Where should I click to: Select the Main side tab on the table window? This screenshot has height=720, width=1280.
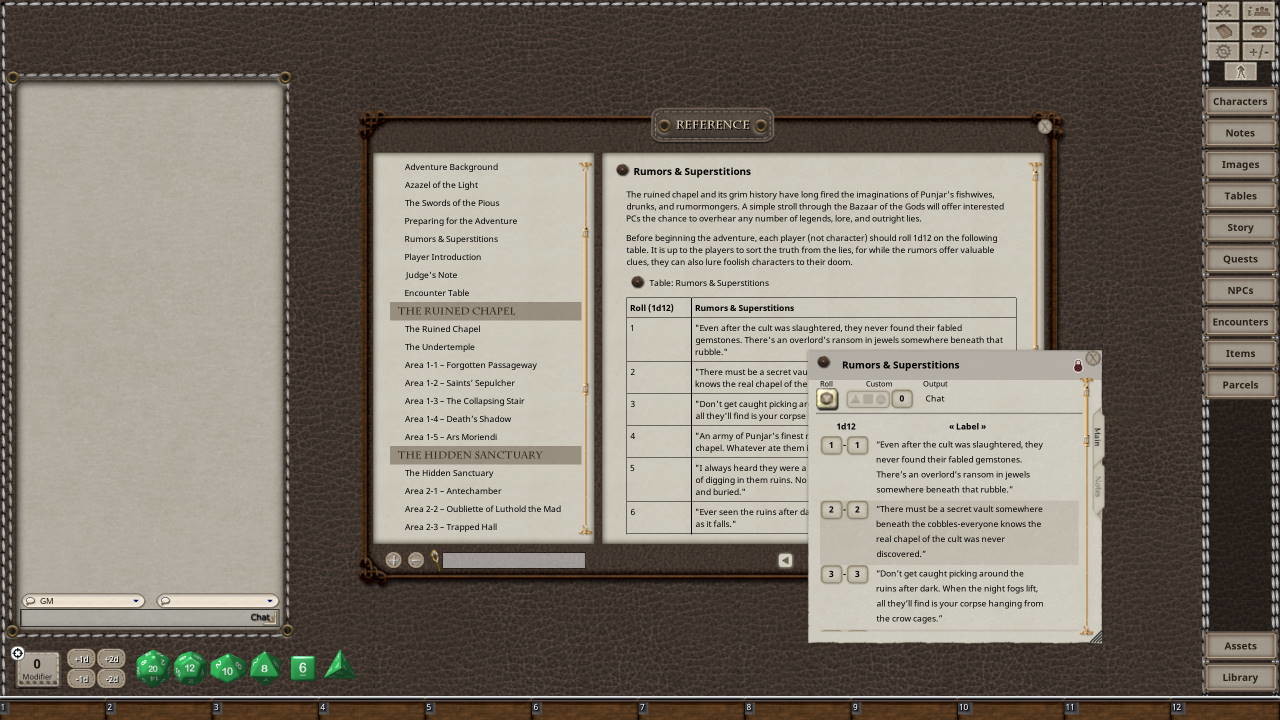tap(1096, 437)
